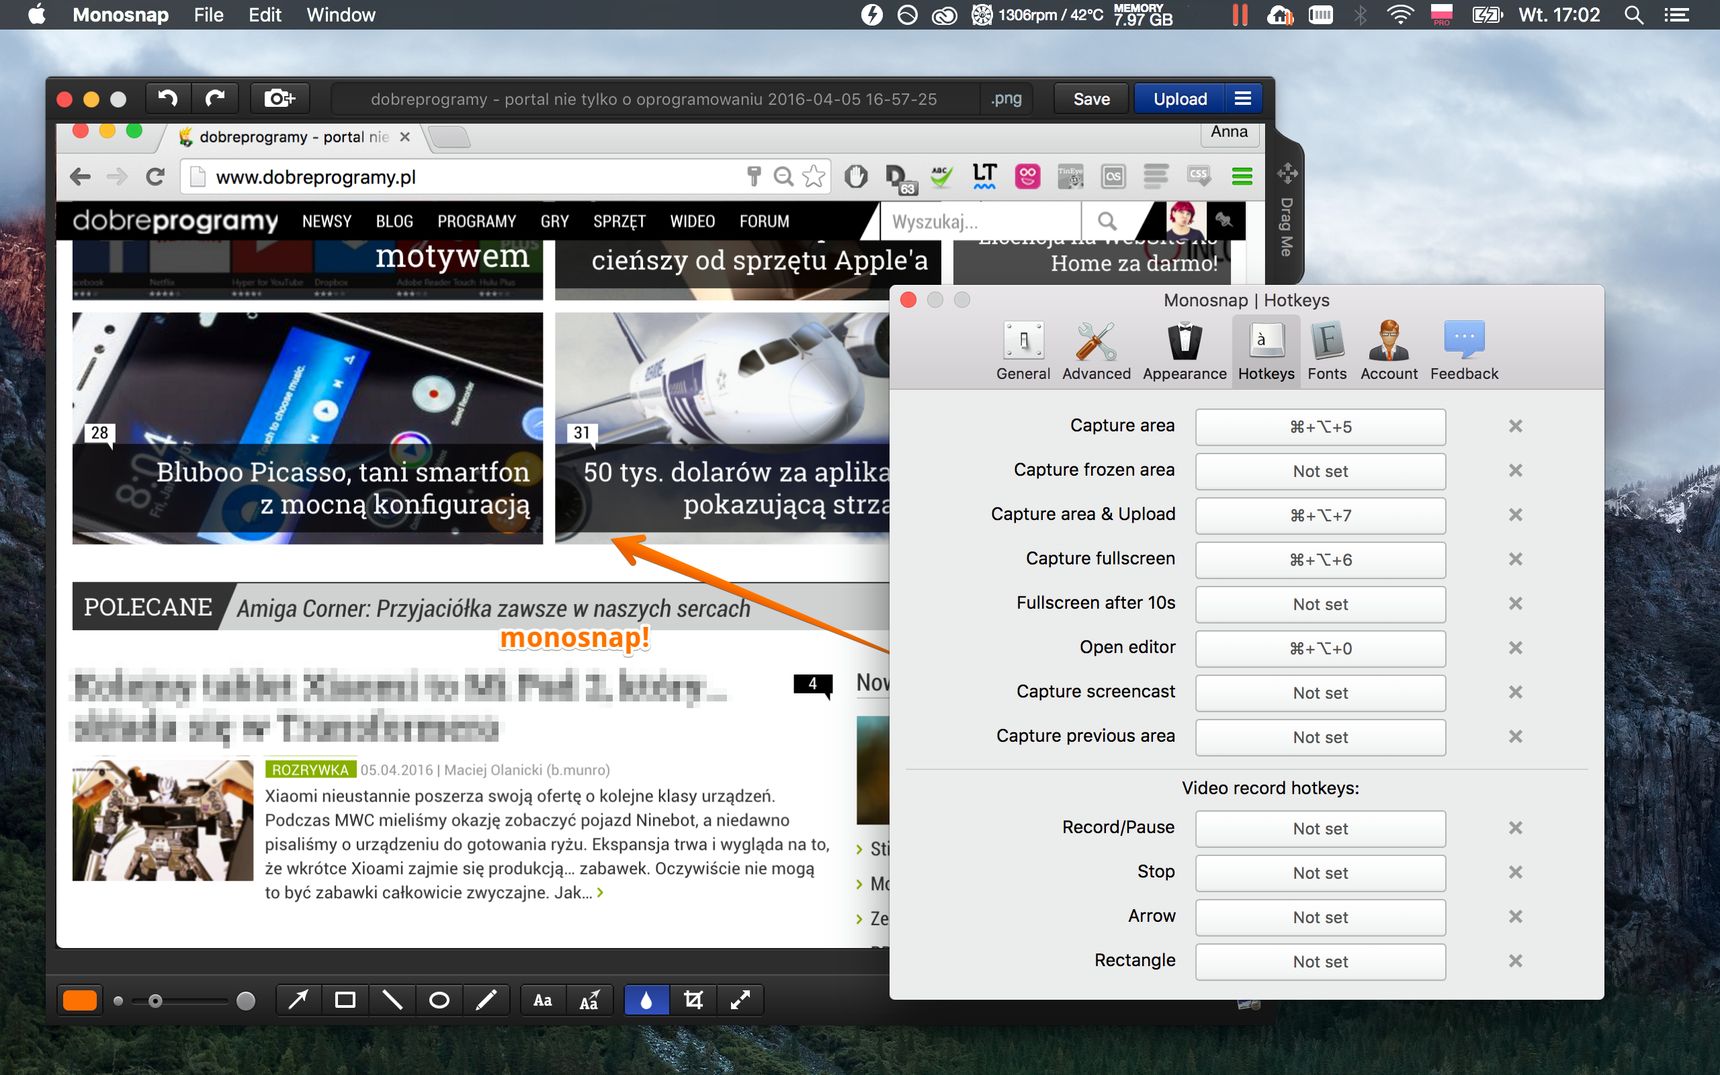The height and width of the screenshot is (1075, 1720).
Task: Toggle the blur drop tool
Action: coord(646,1000)
